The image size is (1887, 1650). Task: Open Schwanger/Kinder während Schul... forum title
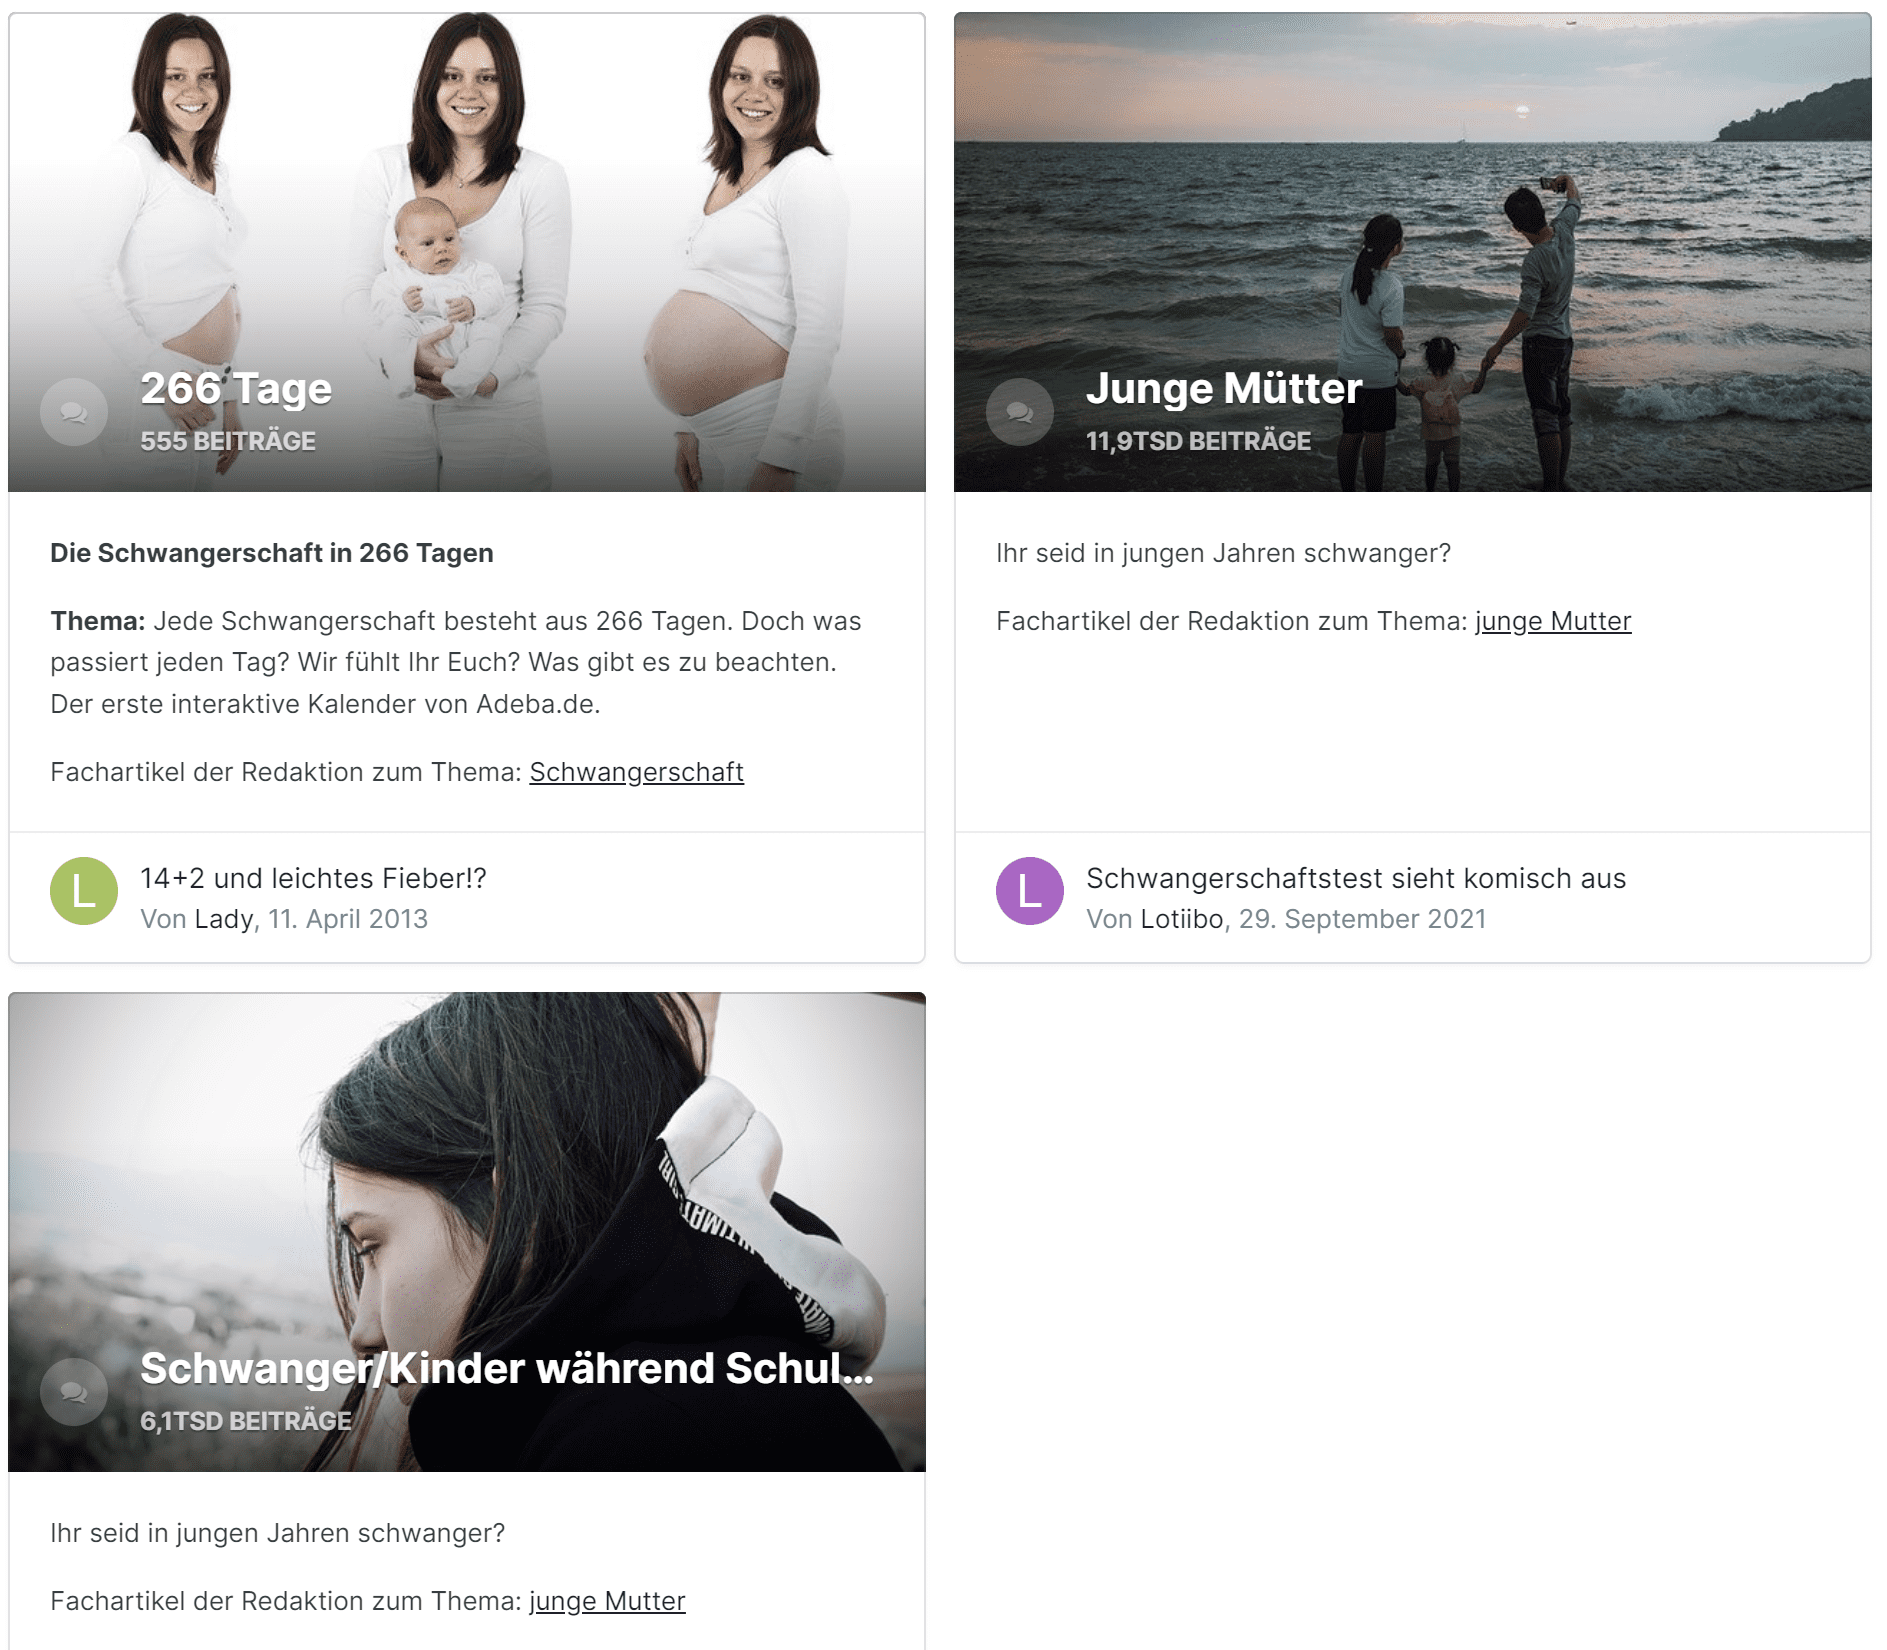pos(507,1368)
